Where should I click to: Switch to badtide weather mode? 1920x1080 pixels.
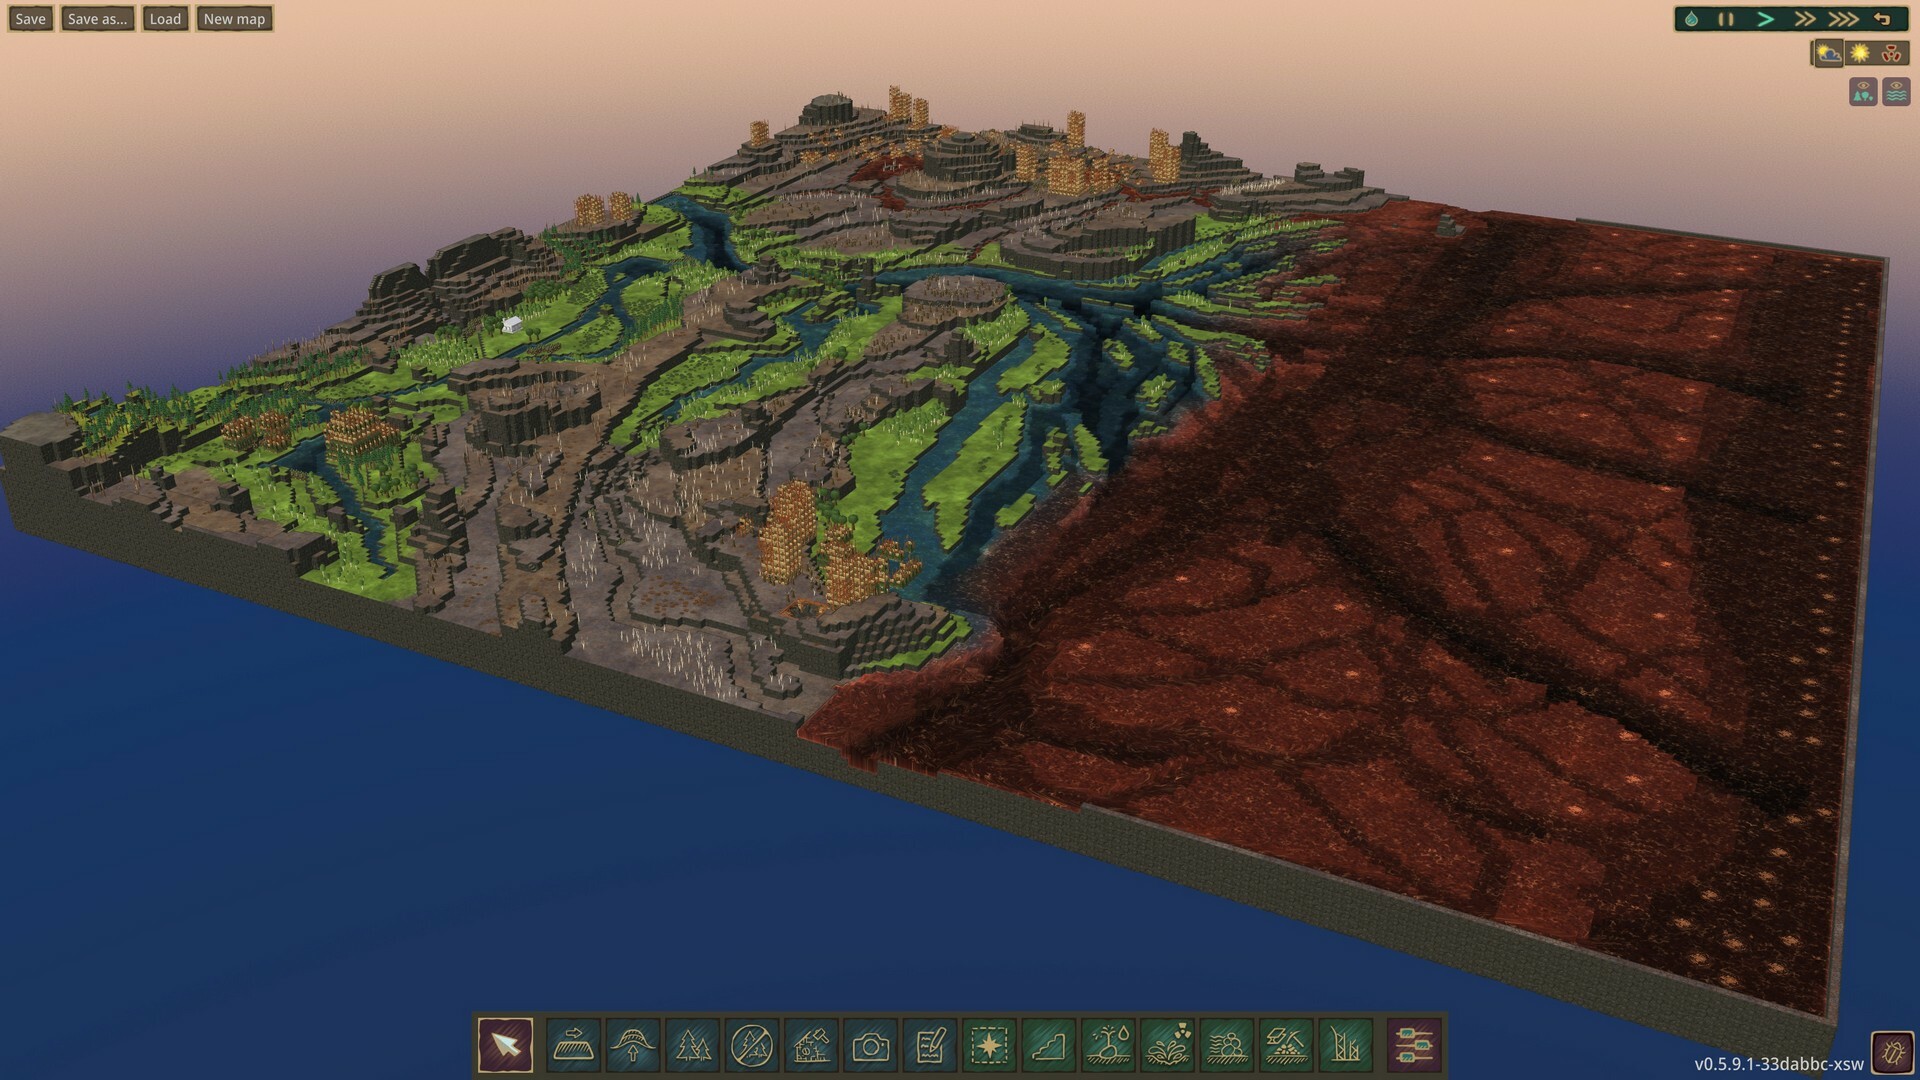click(1891, 53)
